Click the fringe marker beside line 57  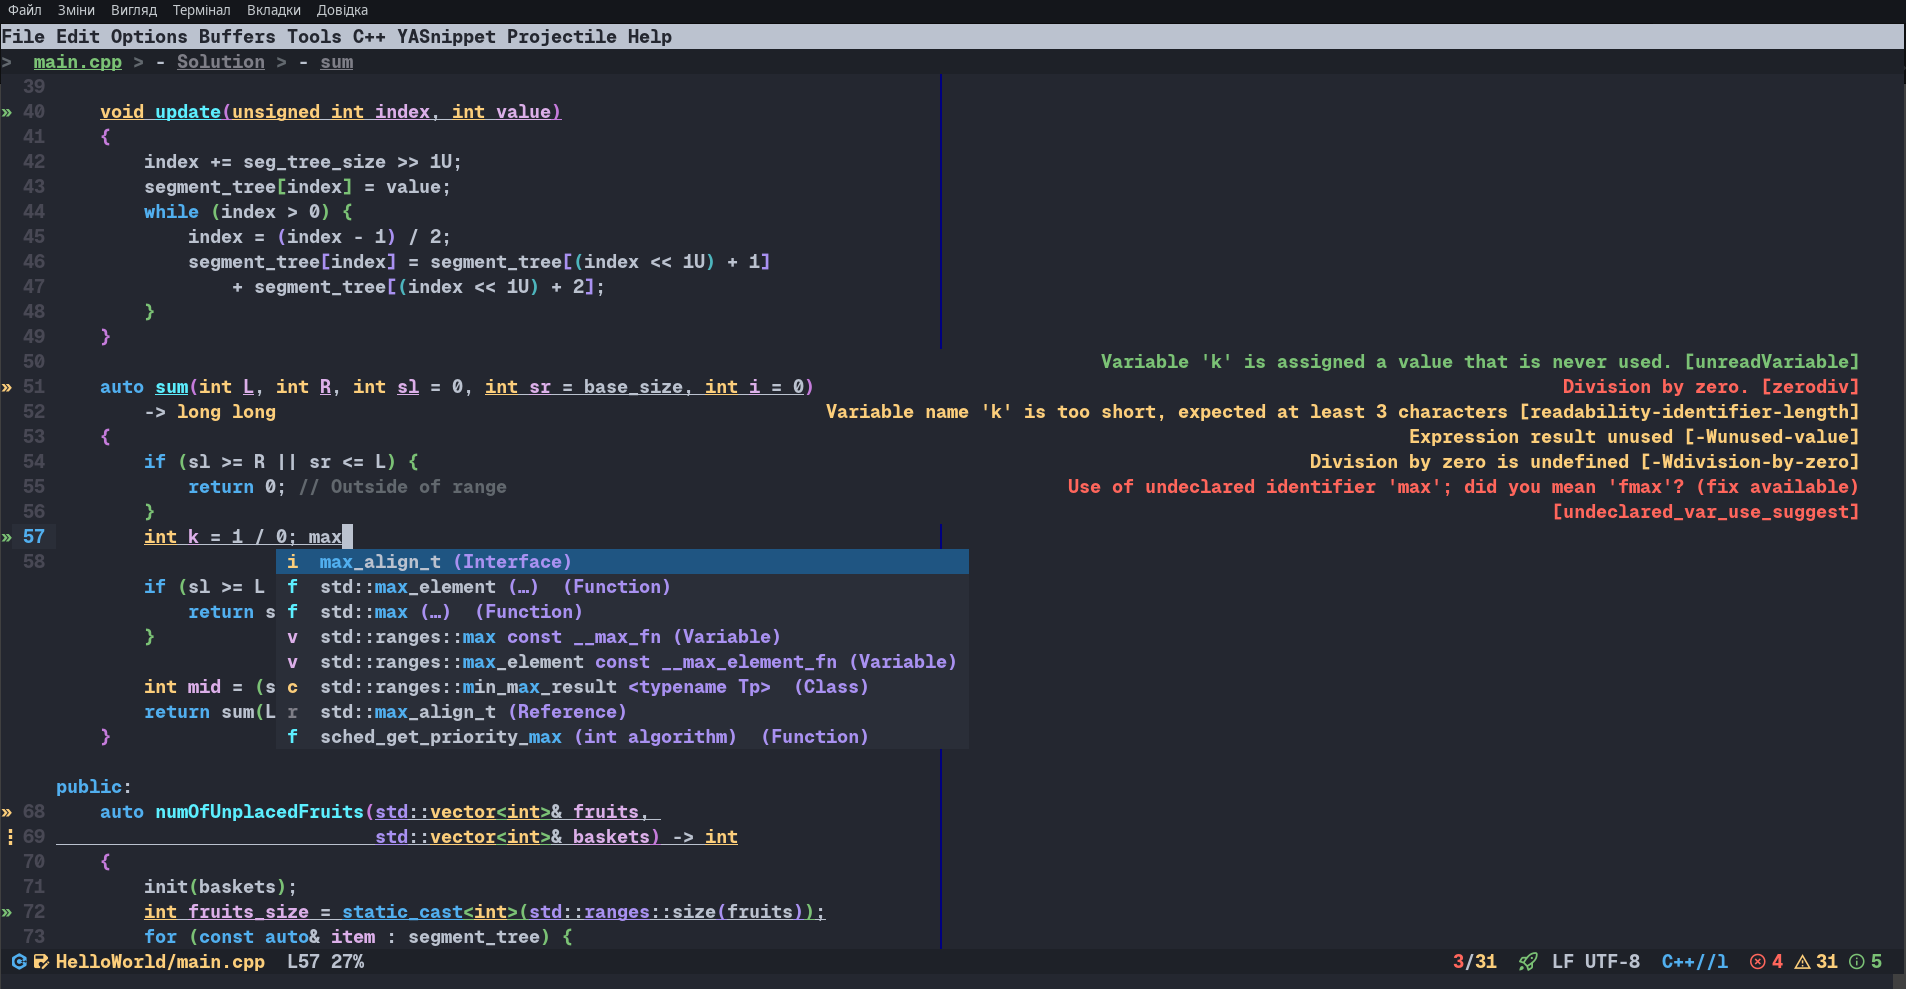coord(7,537)
